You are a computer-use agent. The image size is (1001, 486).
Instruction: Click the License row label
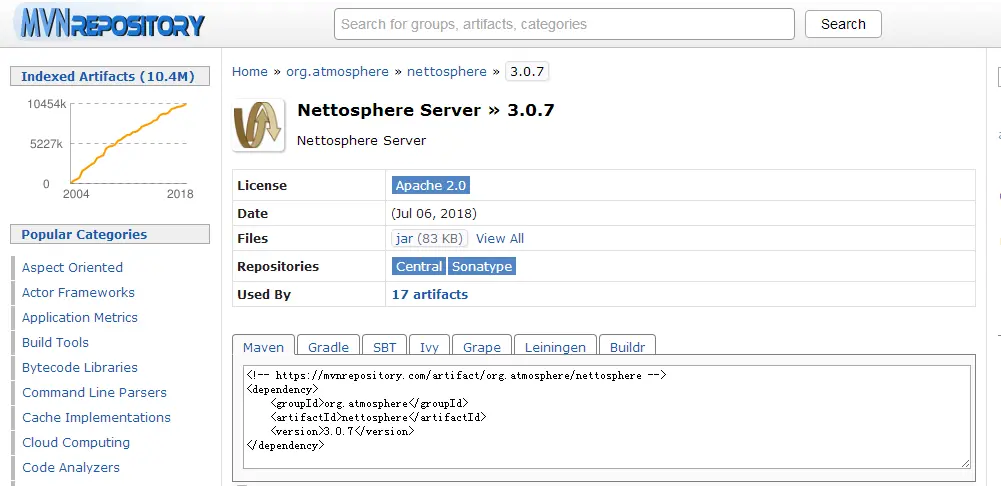pyautogui.click(x=262, y=186)
